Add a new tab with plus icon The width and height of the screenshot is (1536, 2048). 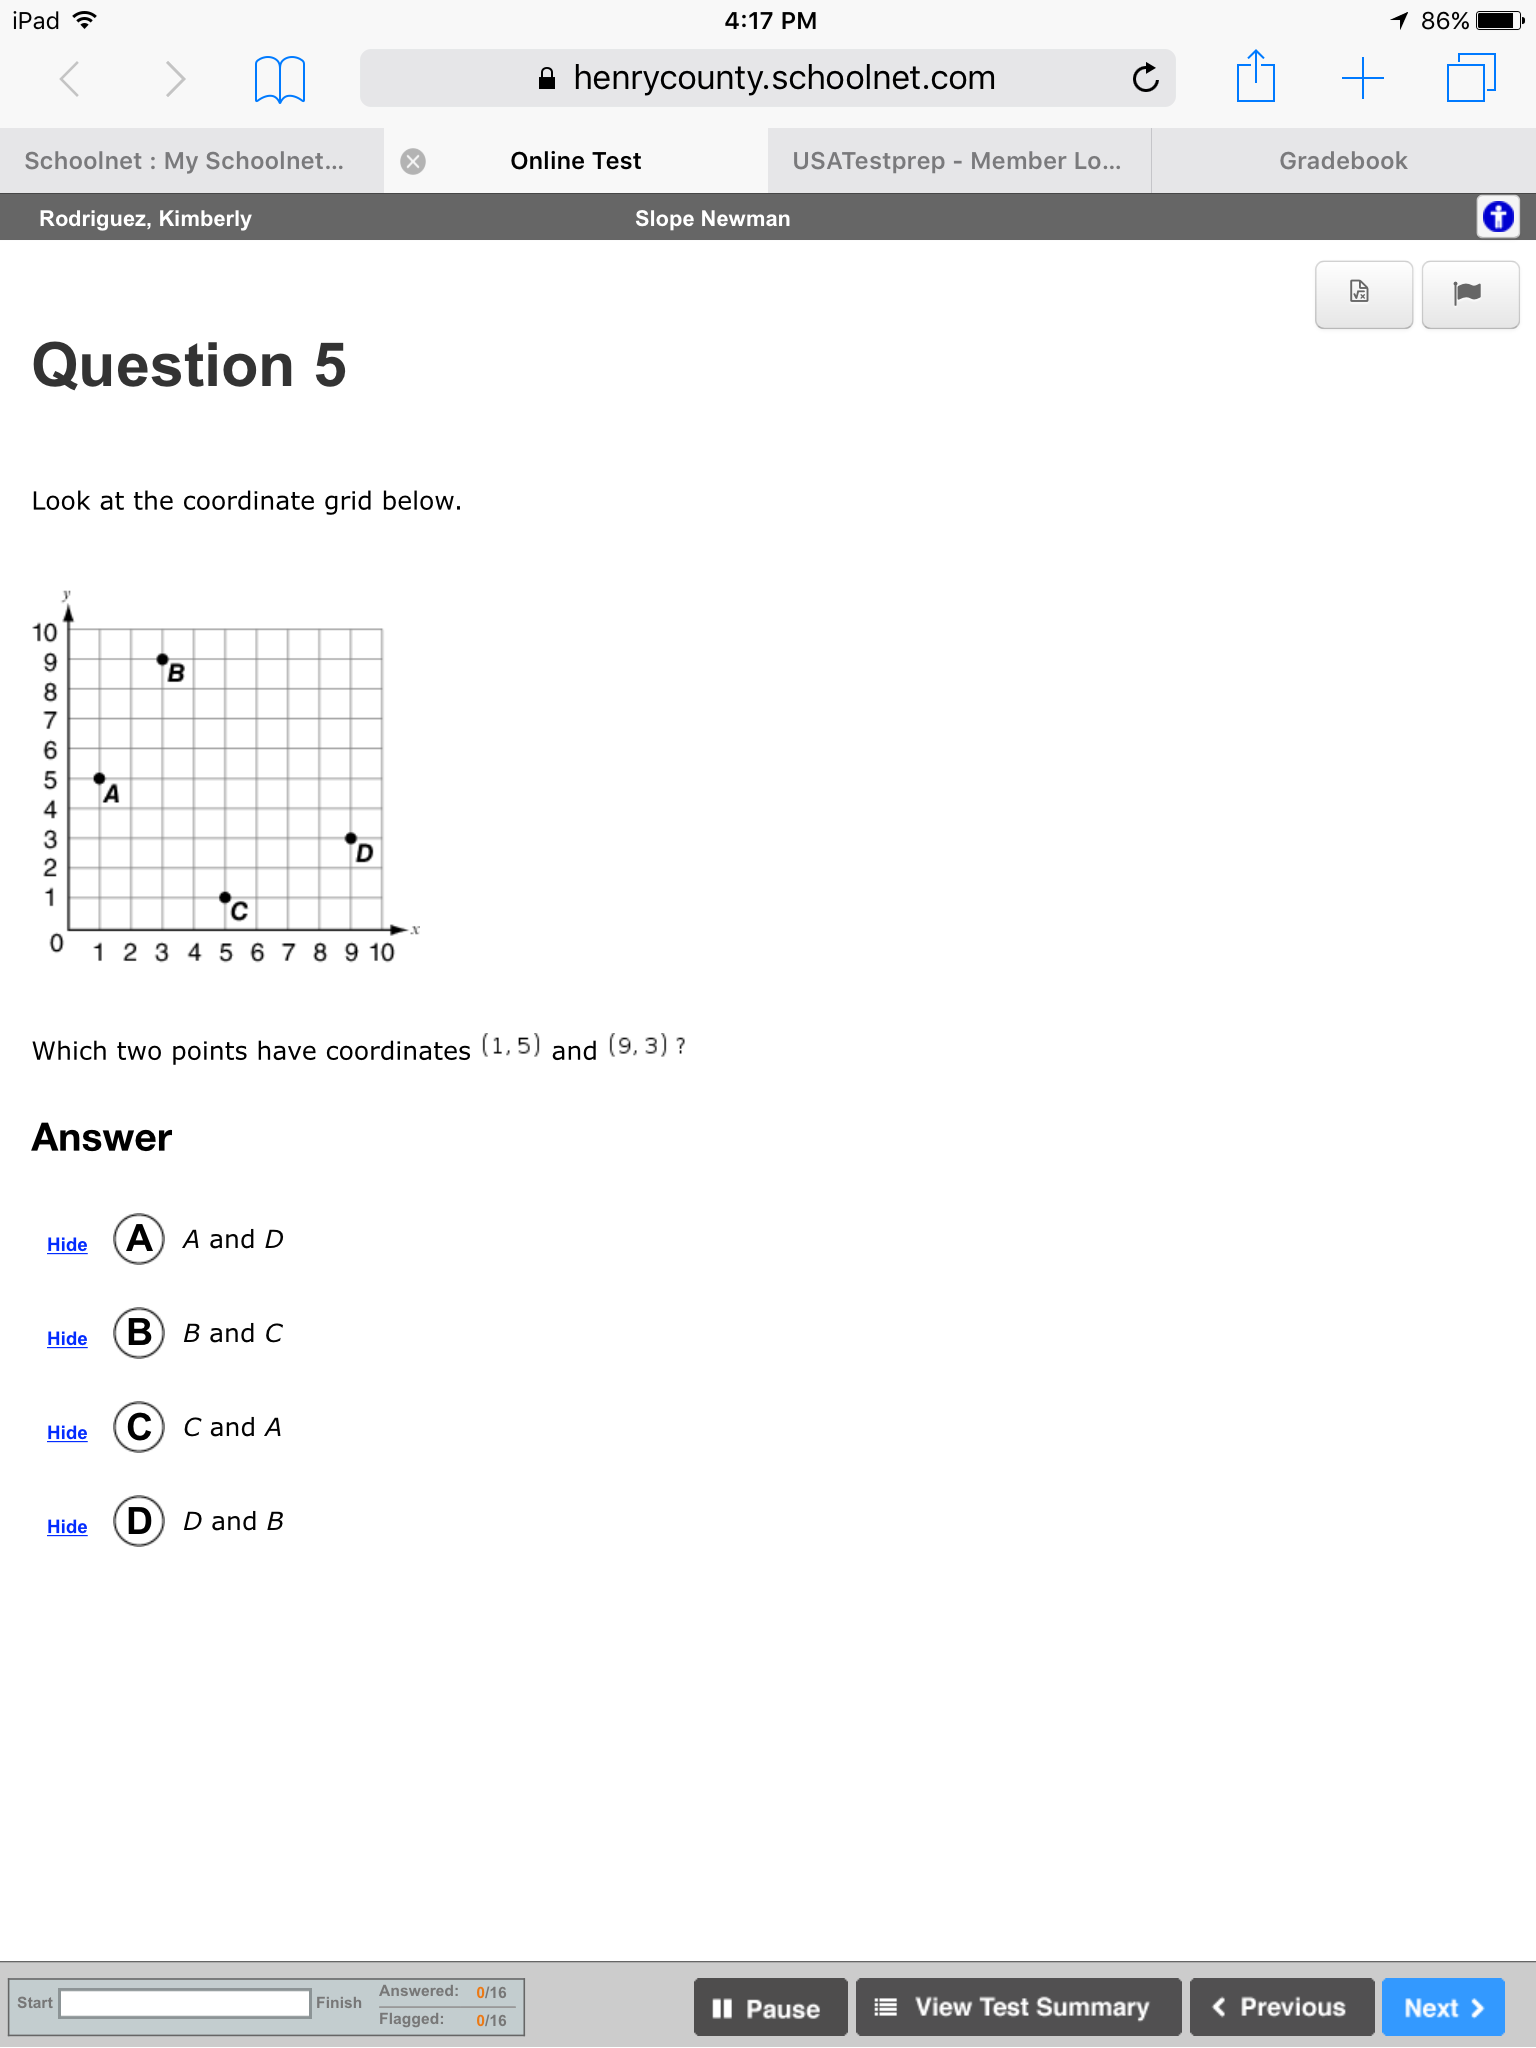pyautogui.click(x=1362, y=78)
